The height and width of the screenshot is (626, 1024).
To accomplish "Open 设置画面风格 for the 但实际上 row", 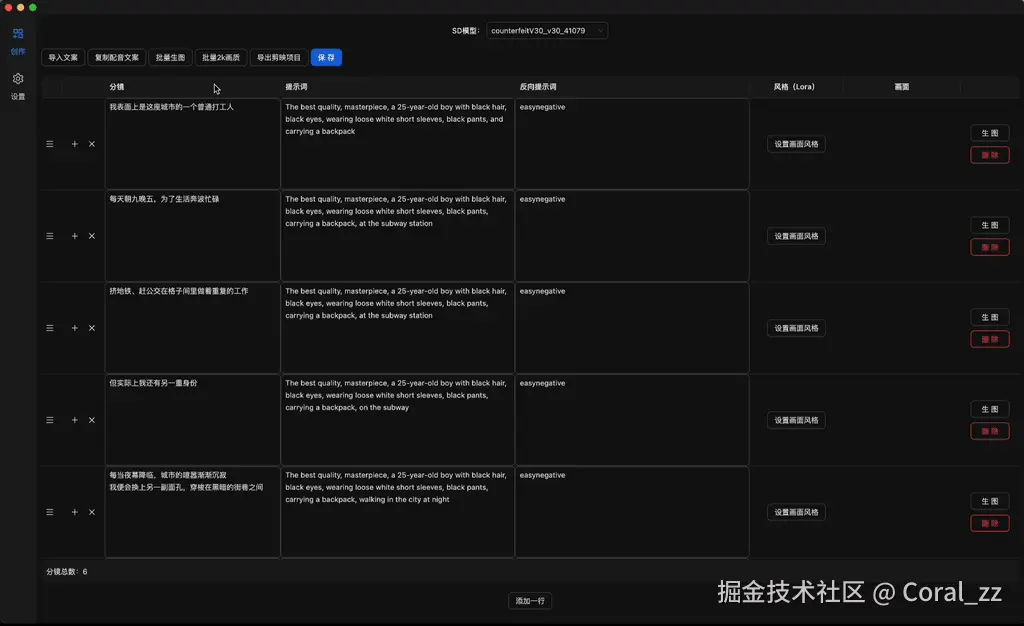I will 796,420.
